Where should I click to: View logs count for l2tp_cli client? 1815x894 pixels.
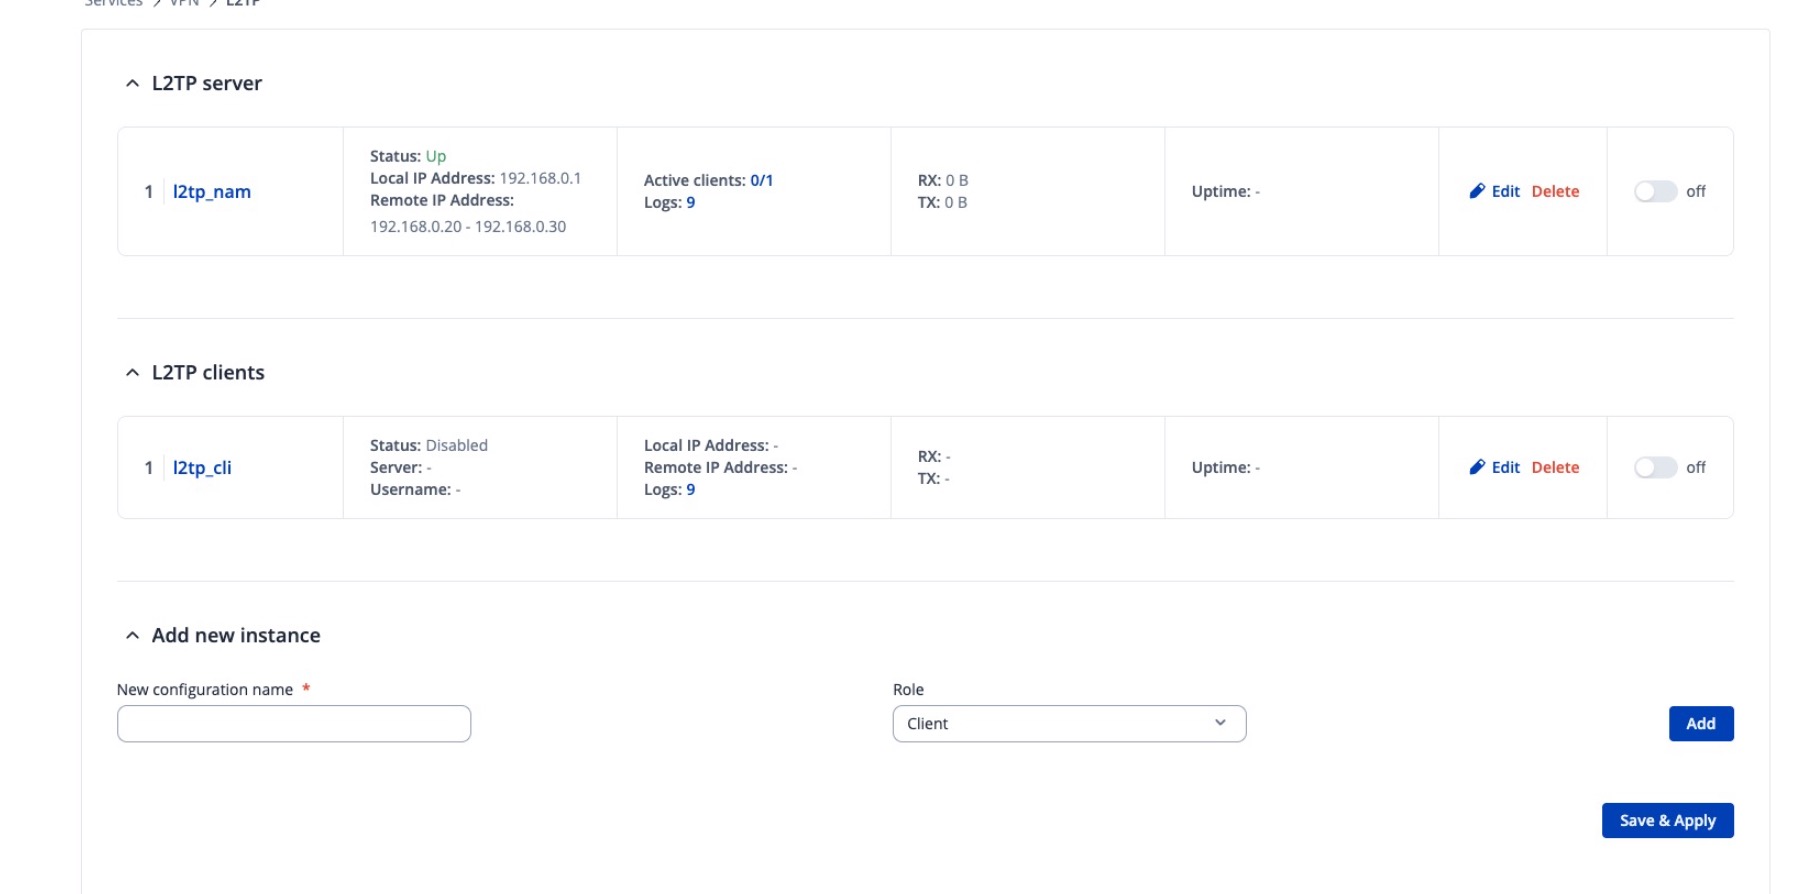tap(690, 490)
